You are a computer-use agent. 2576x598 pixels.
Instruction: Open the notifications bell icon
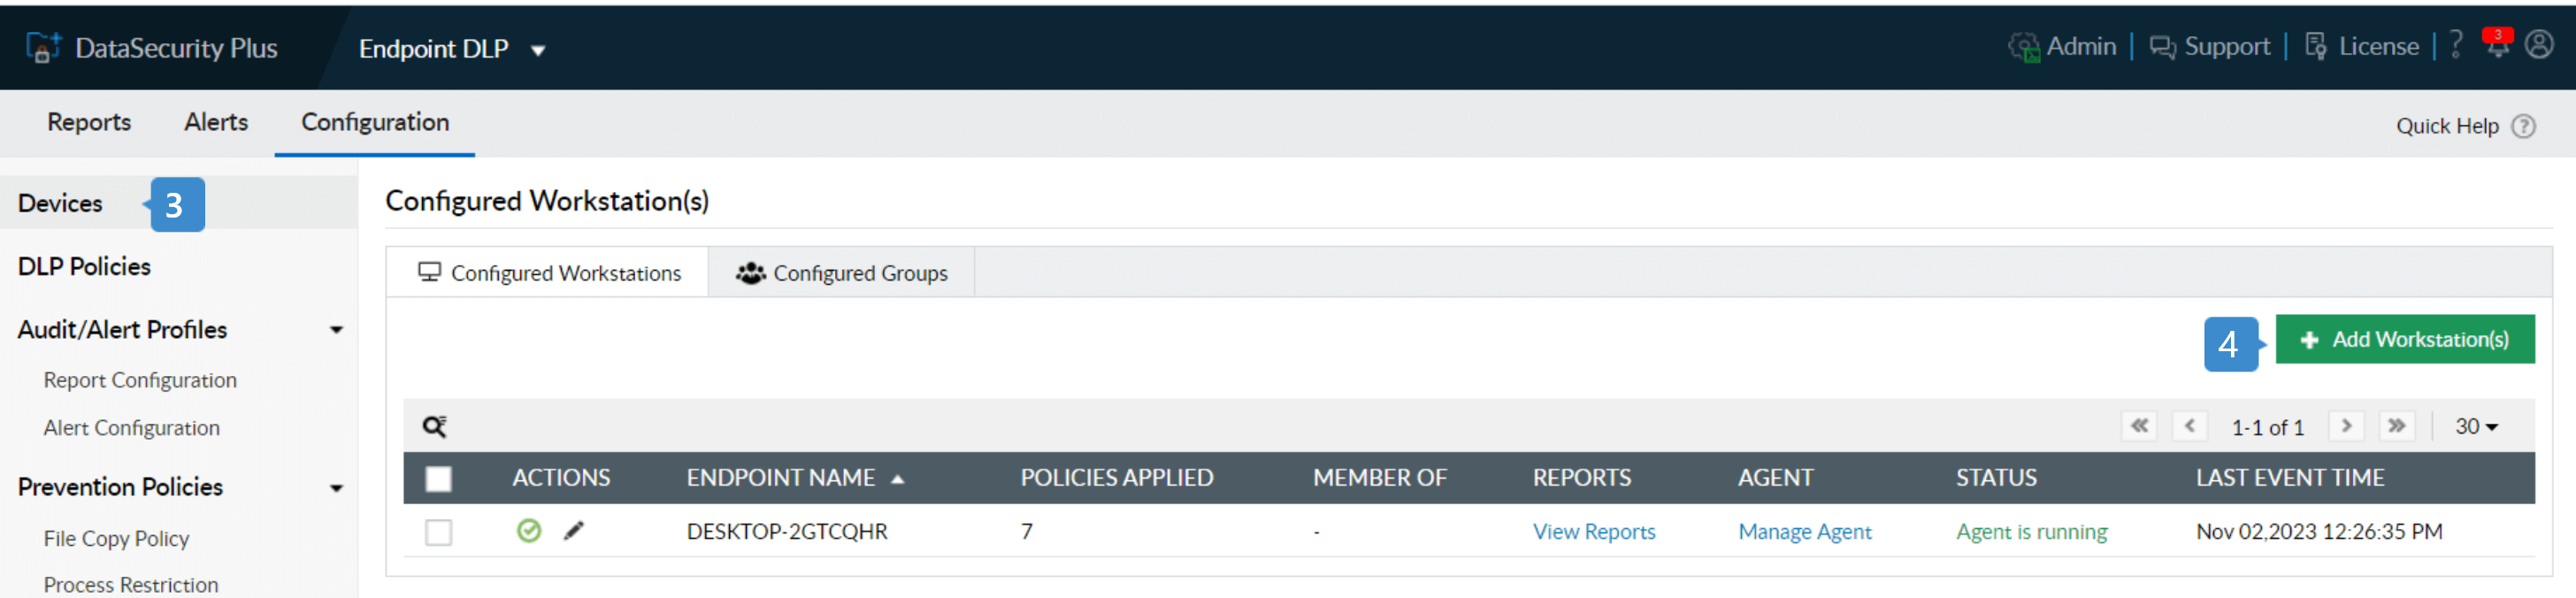[x=2496, y=46]
